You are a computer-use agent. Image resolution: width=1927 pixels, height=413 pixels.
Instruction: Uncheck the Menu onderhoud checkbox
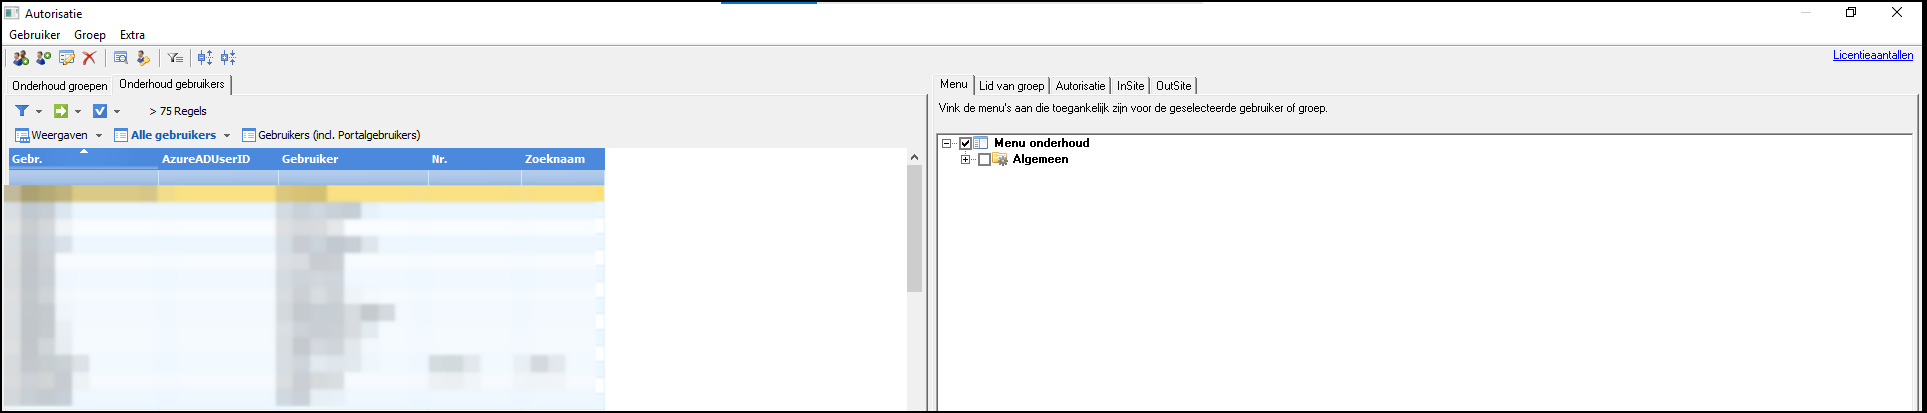tap(965, 144)
